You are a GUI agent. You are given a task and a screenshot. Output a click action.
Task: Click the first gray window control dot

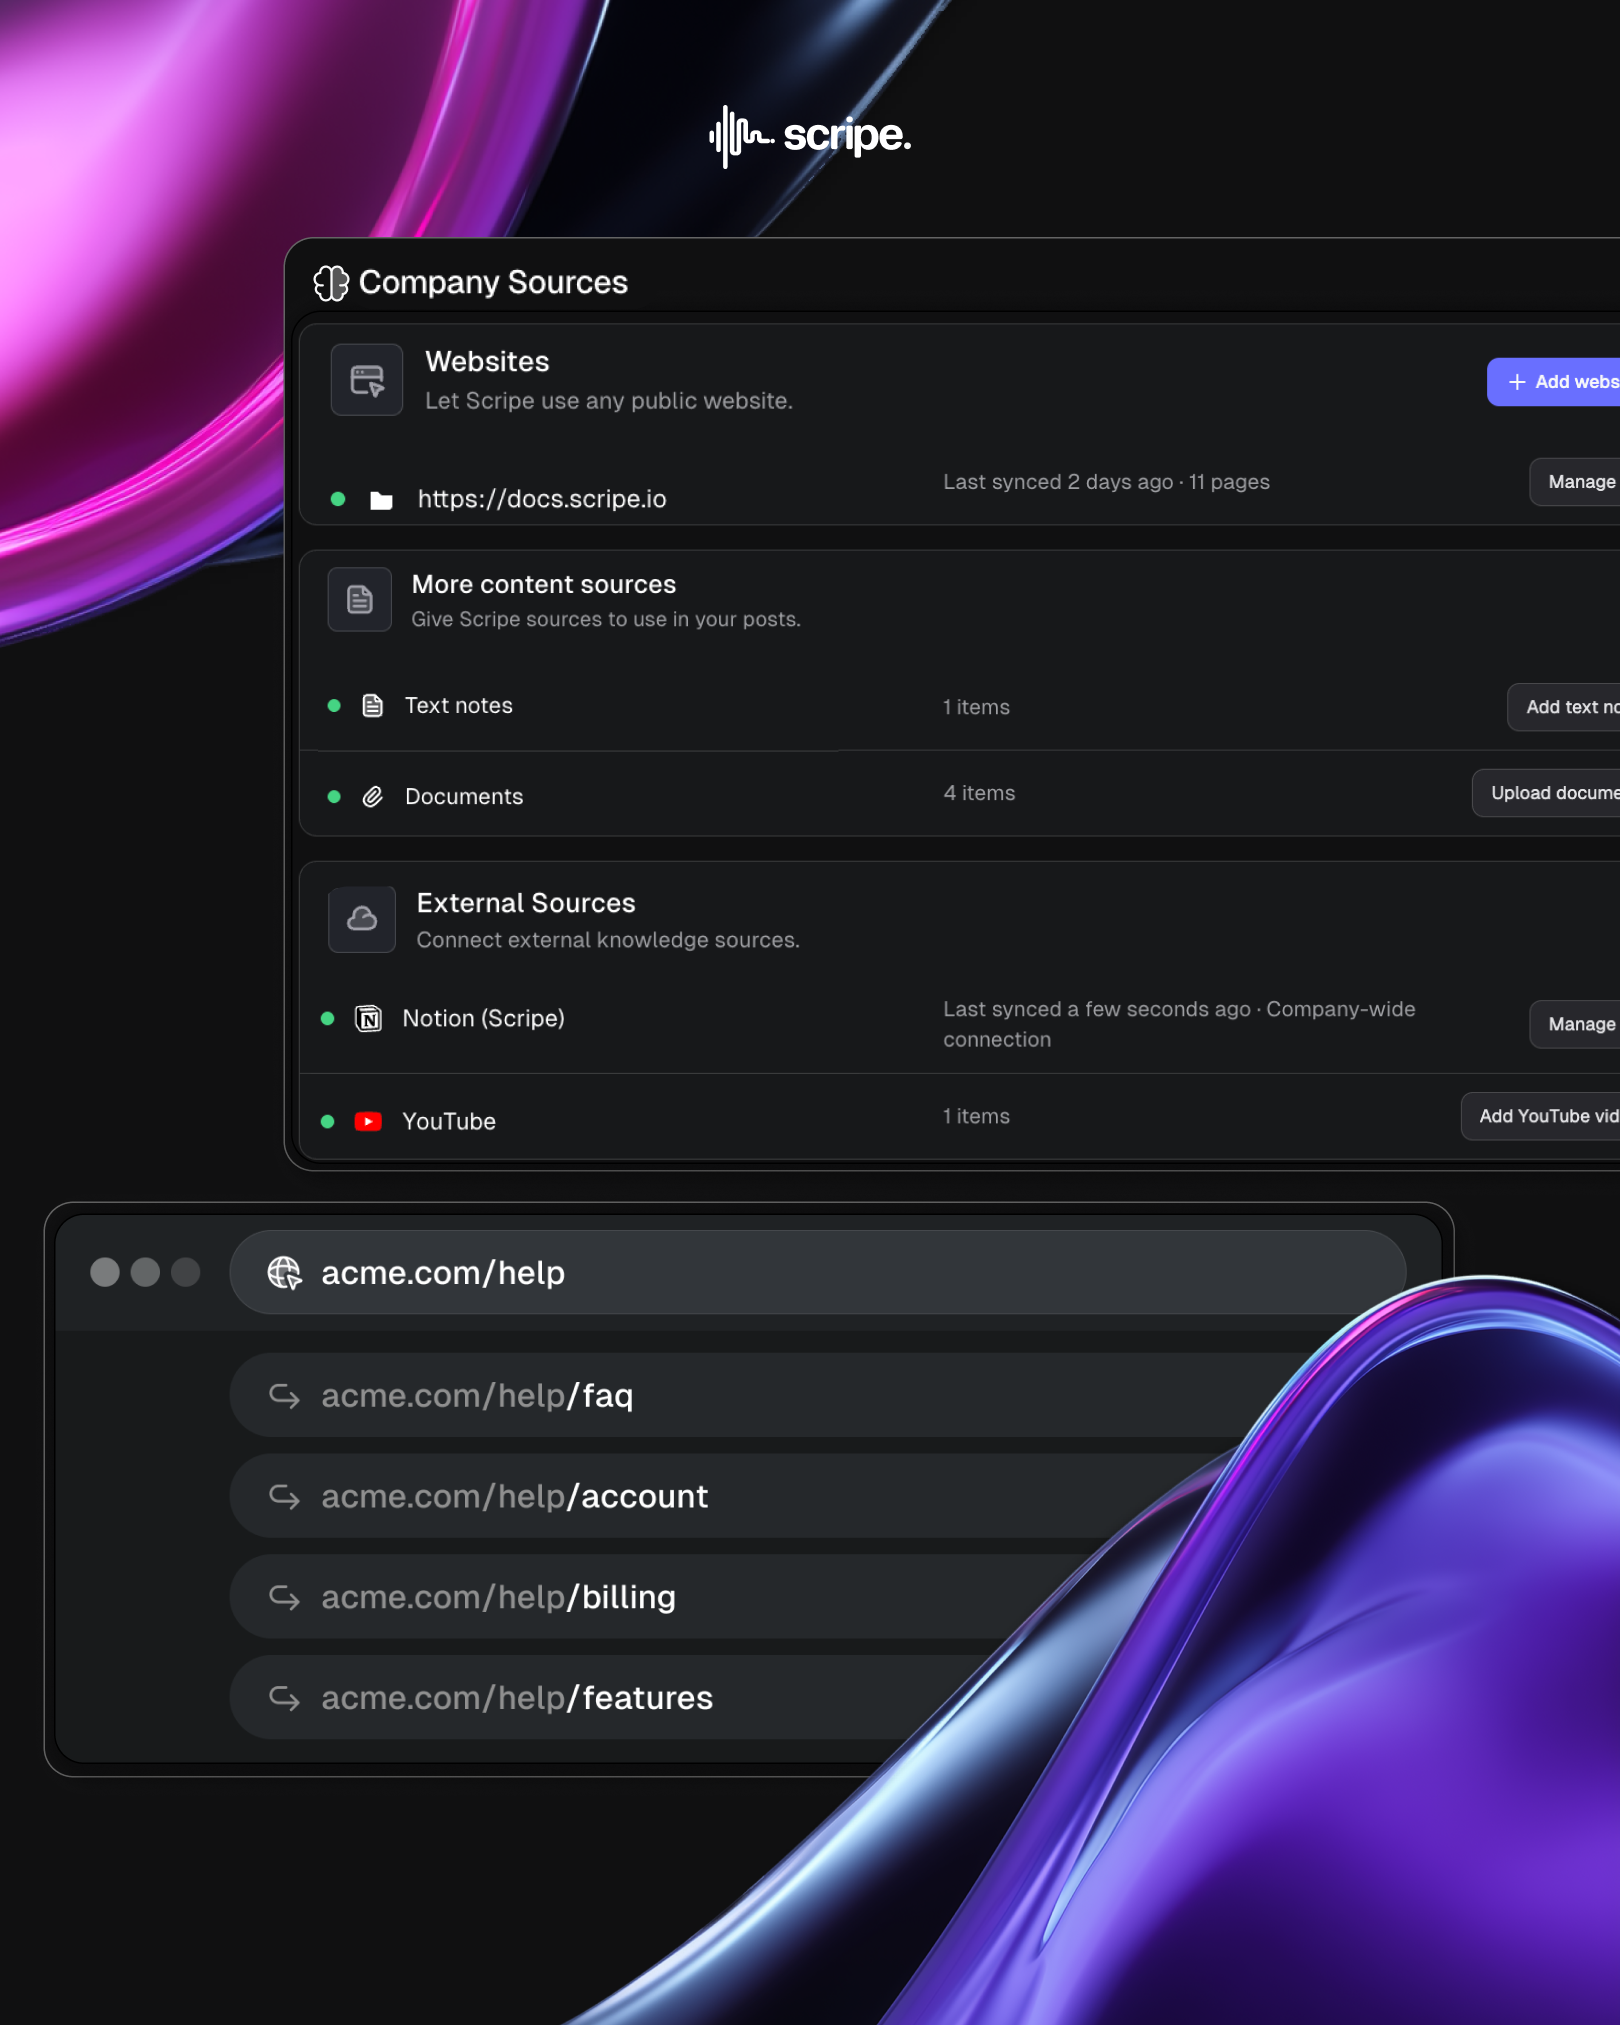click(105, 1272)
